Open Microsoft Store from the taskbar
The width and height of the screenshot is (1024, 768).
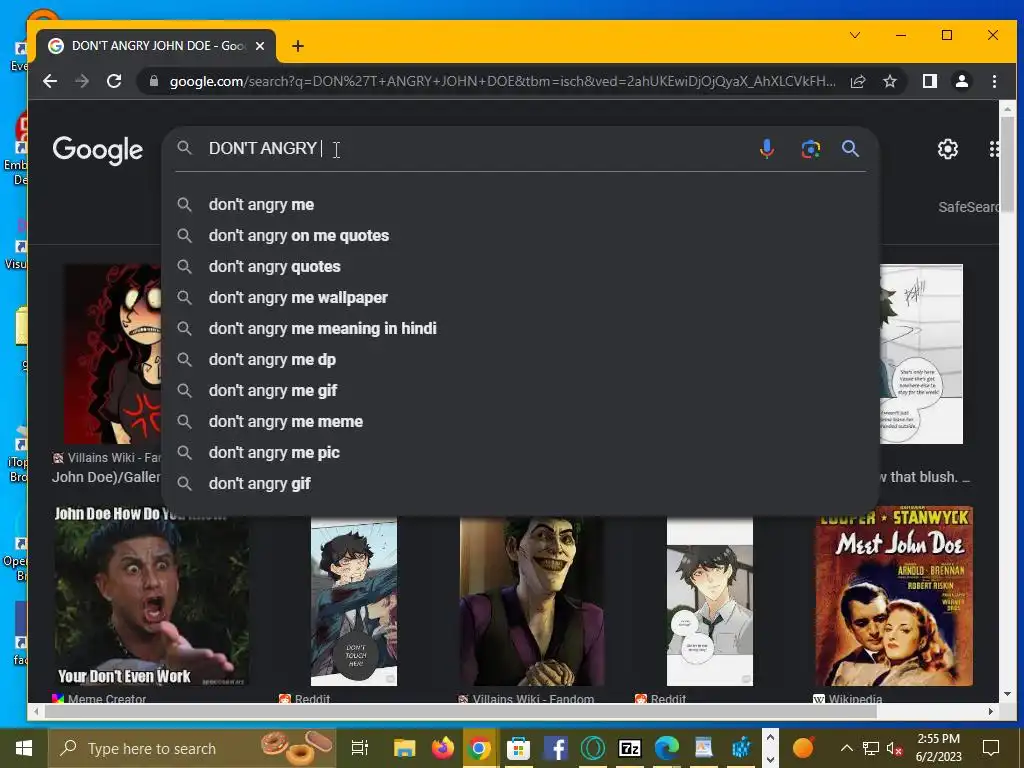(x=519, y=748)
